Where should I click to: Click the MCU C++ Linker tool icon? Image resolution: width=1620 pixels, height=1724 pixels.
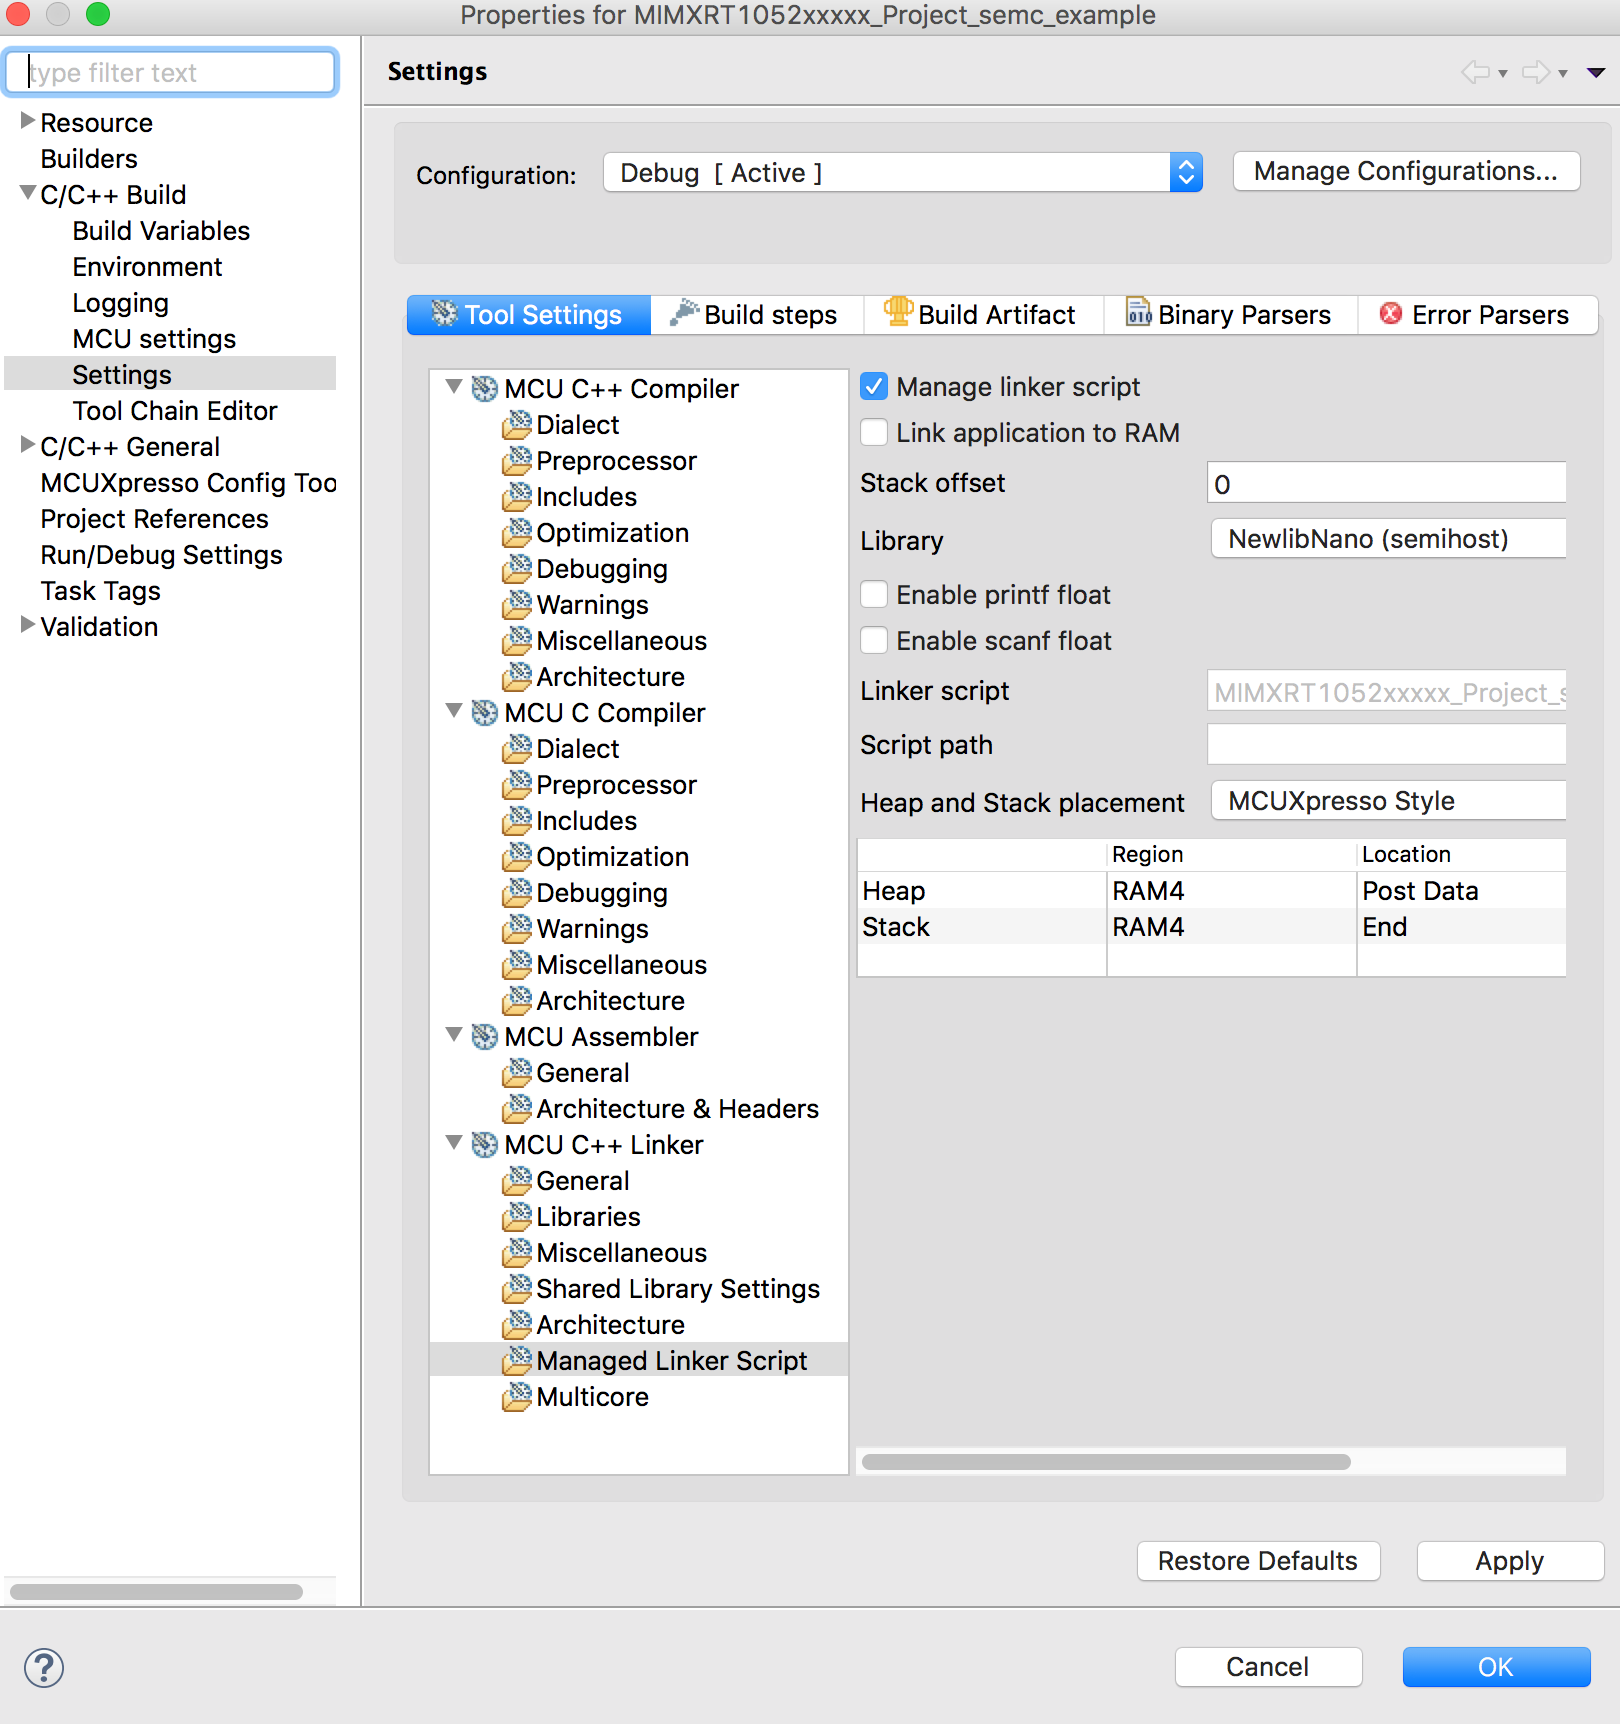(x=485, y=1145)
